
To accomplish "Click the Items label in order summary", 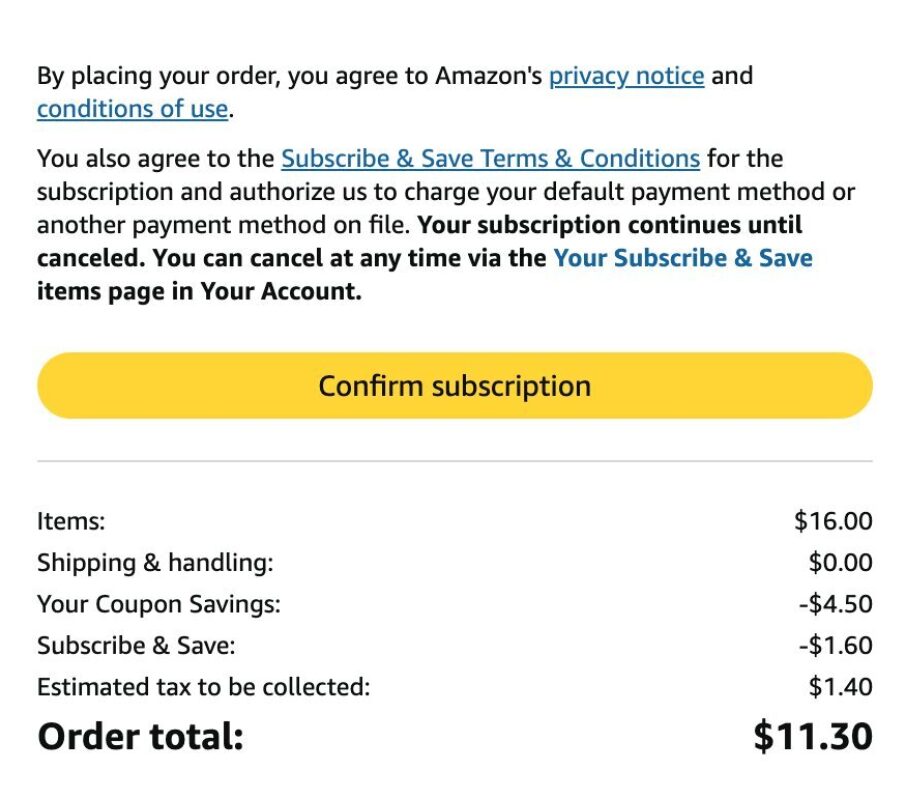I will (x=71, y=521).
